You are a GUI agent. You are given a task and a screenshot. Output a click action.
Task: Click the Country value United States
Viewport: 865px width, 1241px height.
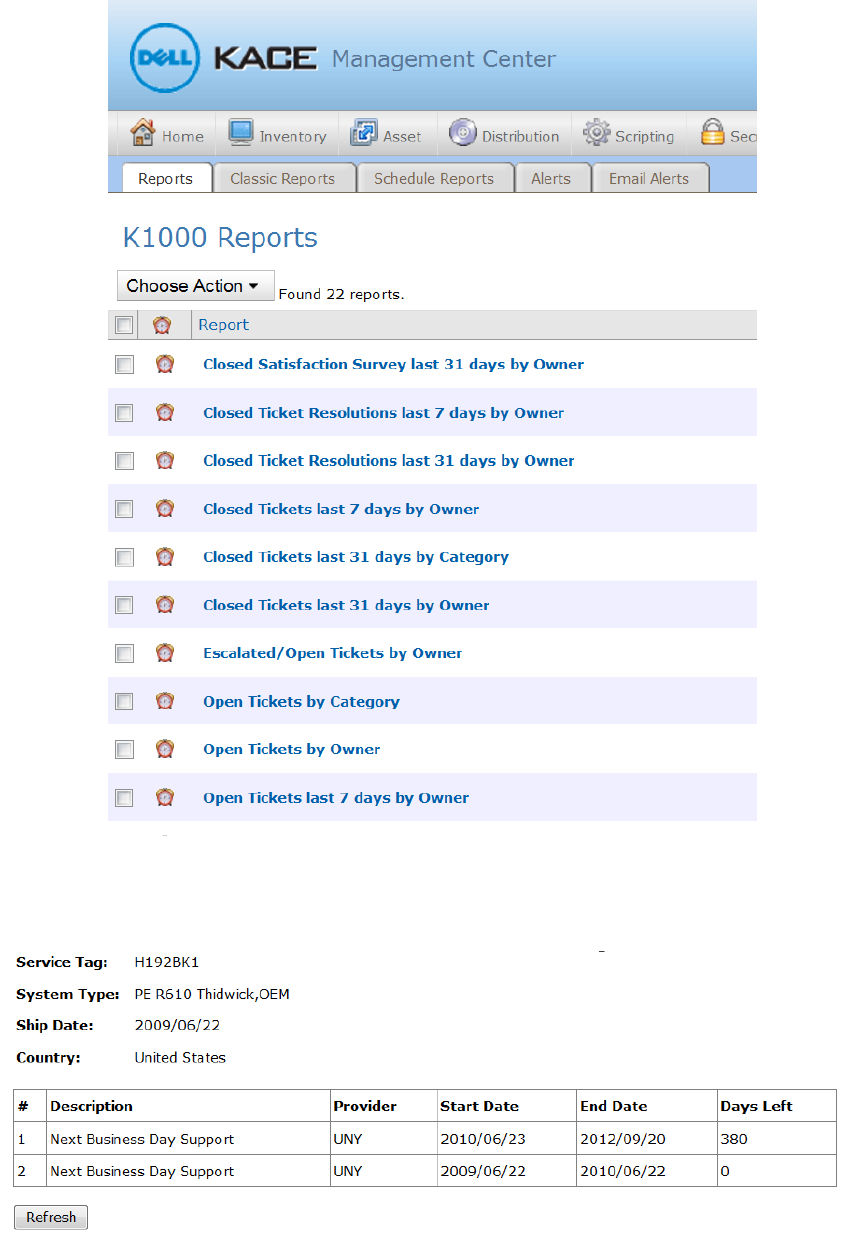pos(180,1057)
